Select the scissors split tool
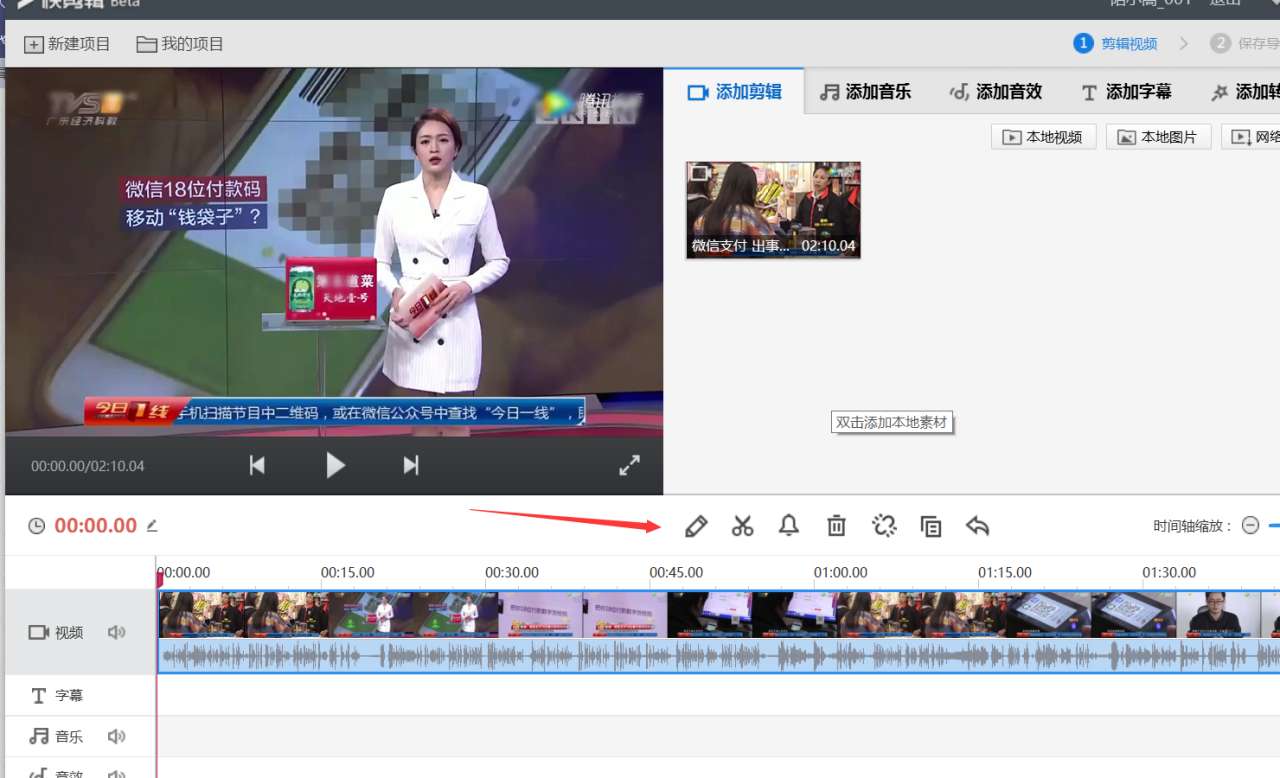This screenshot has width=1280, height=778. point(742,525)
